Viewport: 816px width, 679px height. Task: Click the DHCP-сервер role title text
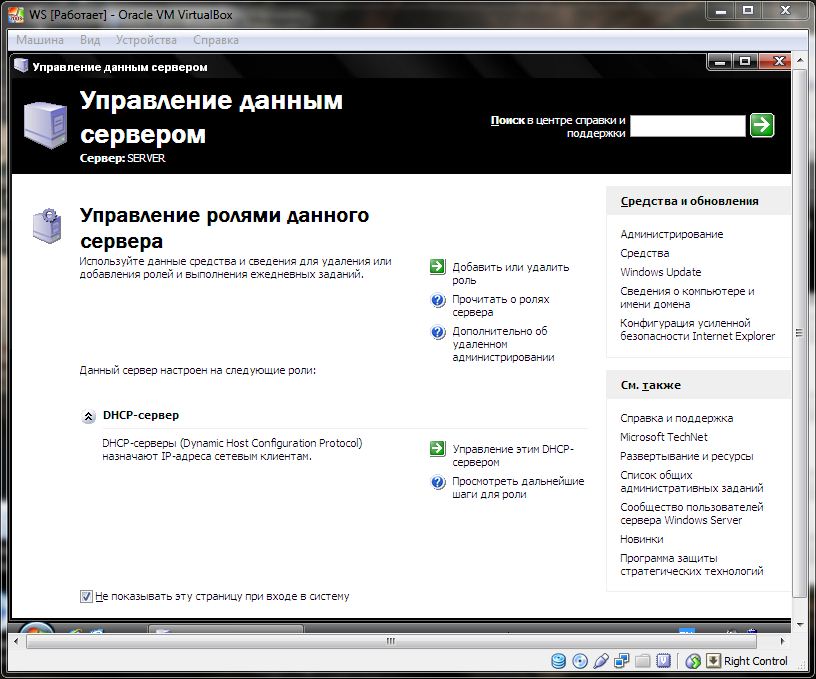[x=141, y=415]
